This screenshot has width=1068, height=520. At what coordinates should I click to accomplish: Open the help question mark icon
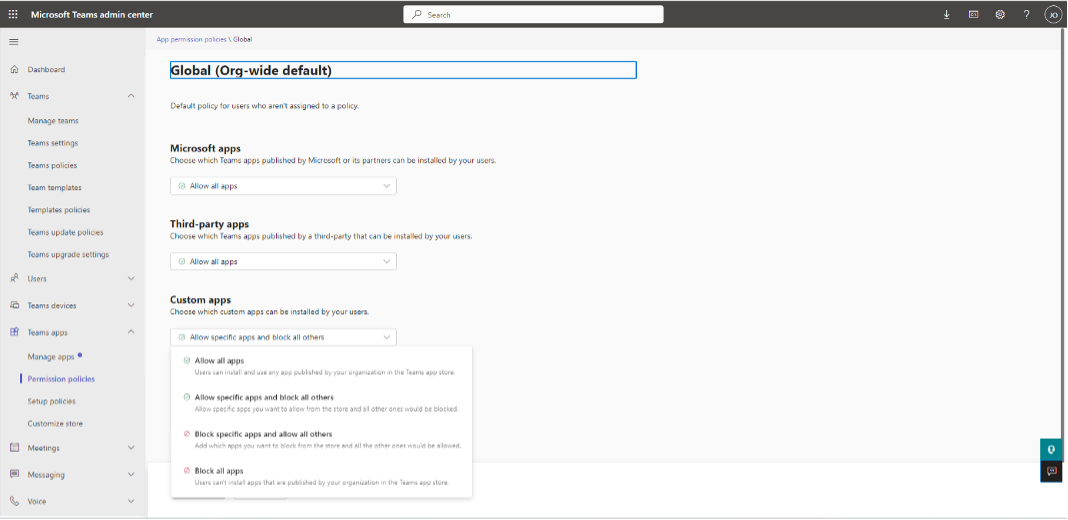coord(1026,14)
